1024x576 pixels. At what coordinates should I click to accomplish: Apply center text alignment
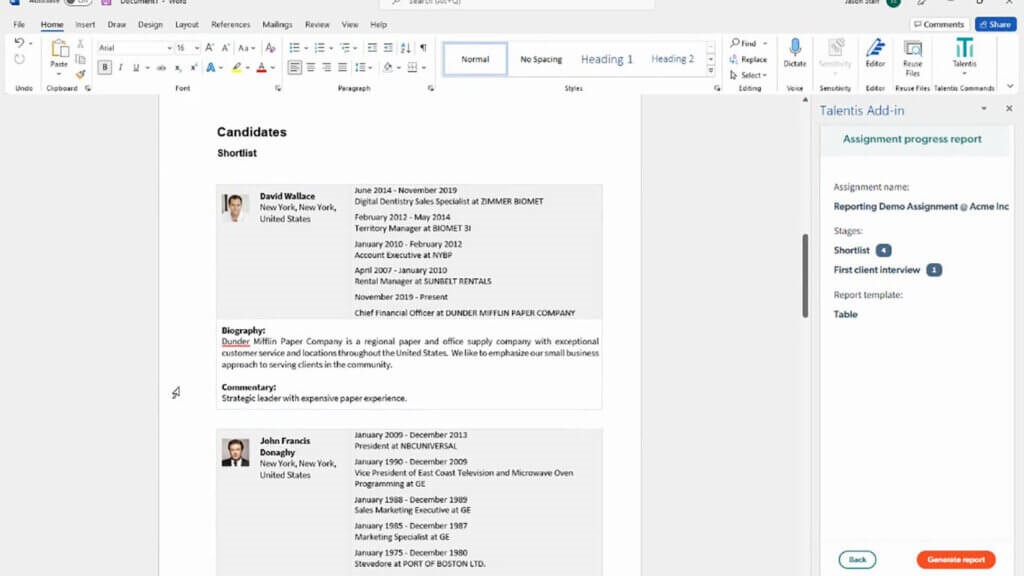coord(310,68)
